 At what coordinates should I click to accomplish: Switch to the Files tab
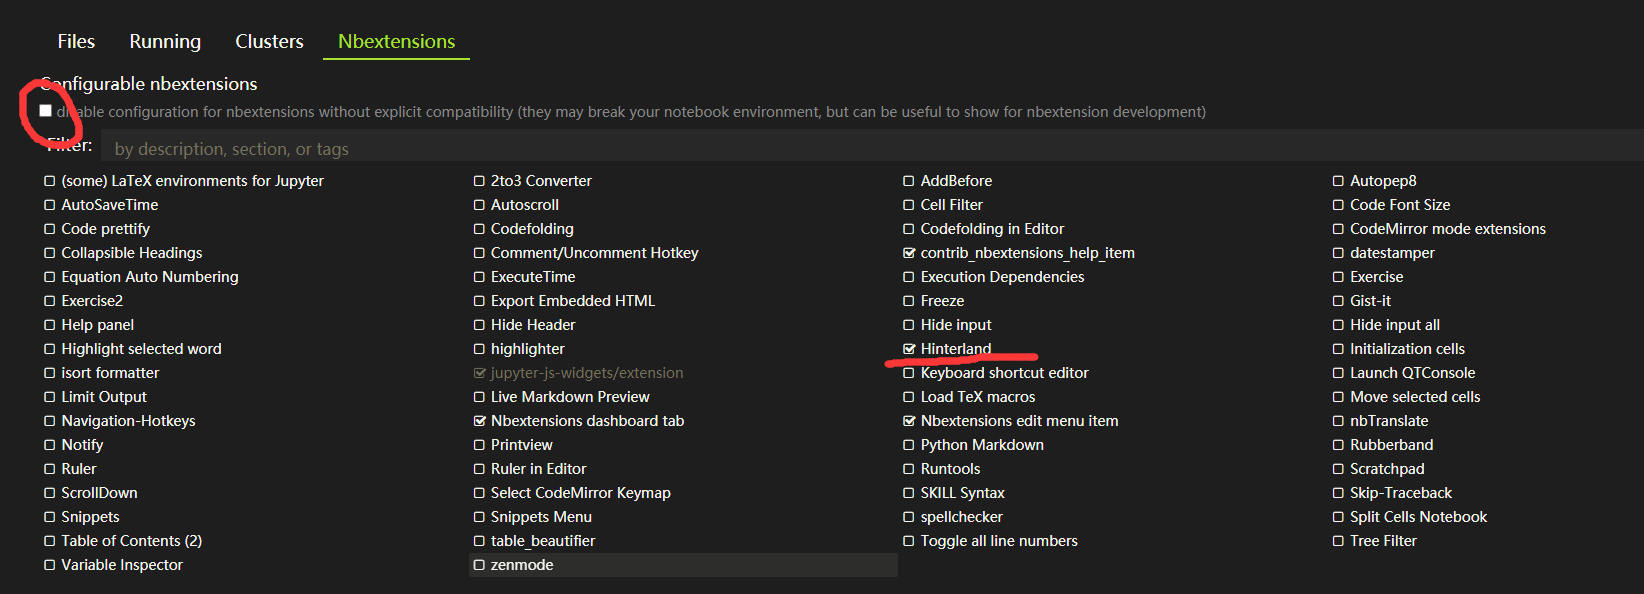tap(76, 41)
